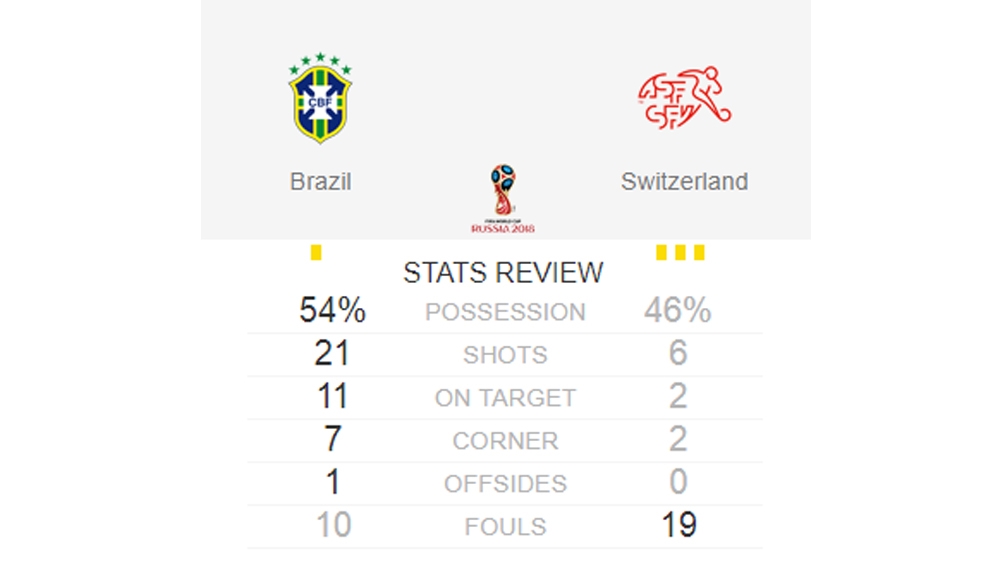Click the Switzerland SFV federation logo
1000x562 pixels.
pos(684,99)
